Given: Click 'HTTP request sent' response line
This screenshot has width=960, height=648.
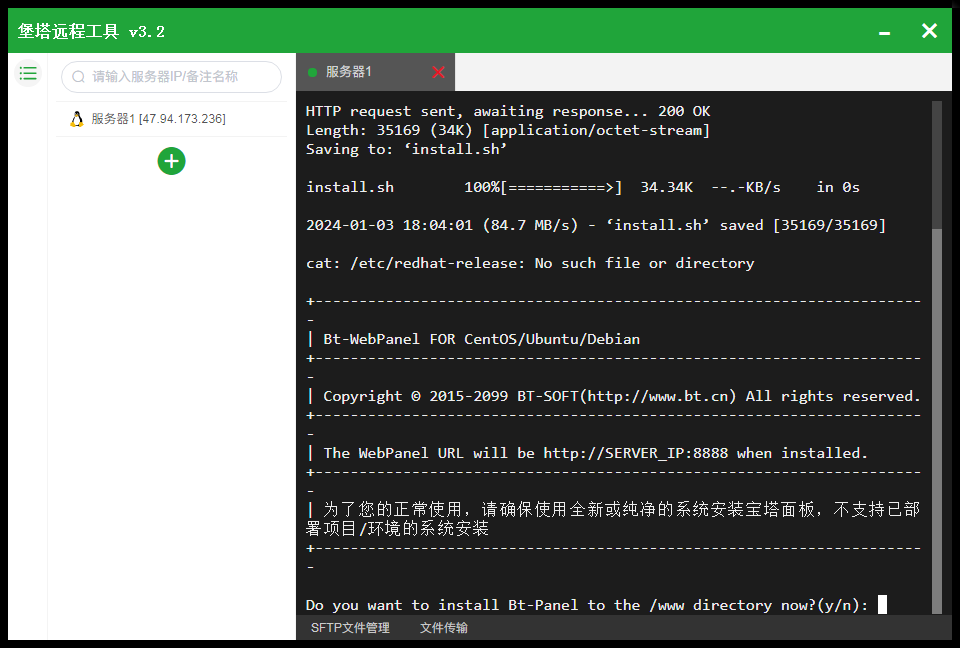Looking at the screenshot, I should tap(508, 111).
